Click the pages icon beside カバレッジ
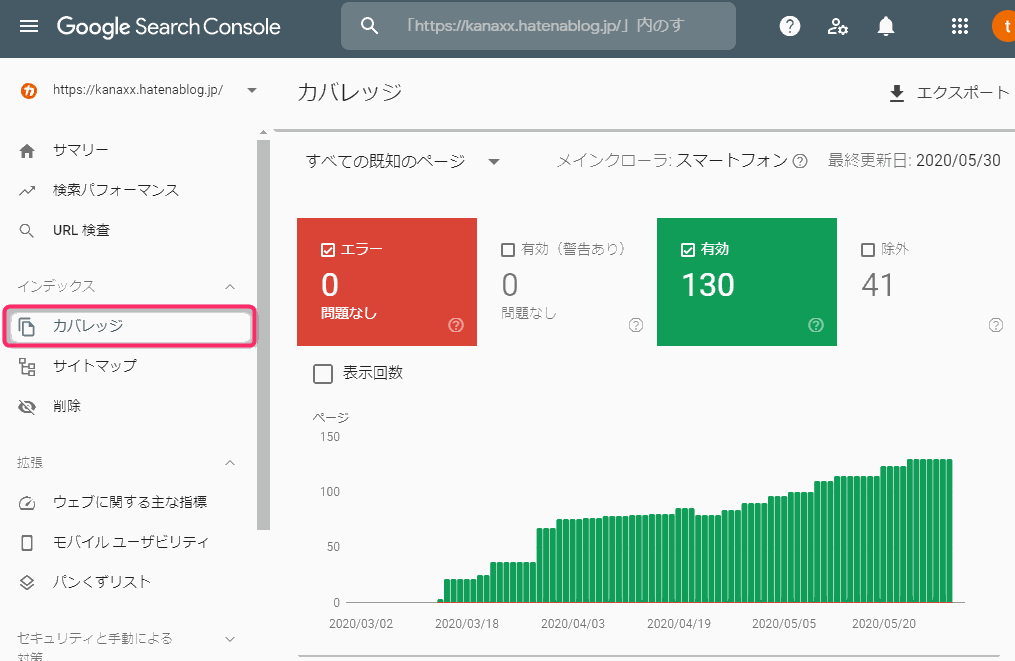The image size is (1015, 661). coord(27,327)
